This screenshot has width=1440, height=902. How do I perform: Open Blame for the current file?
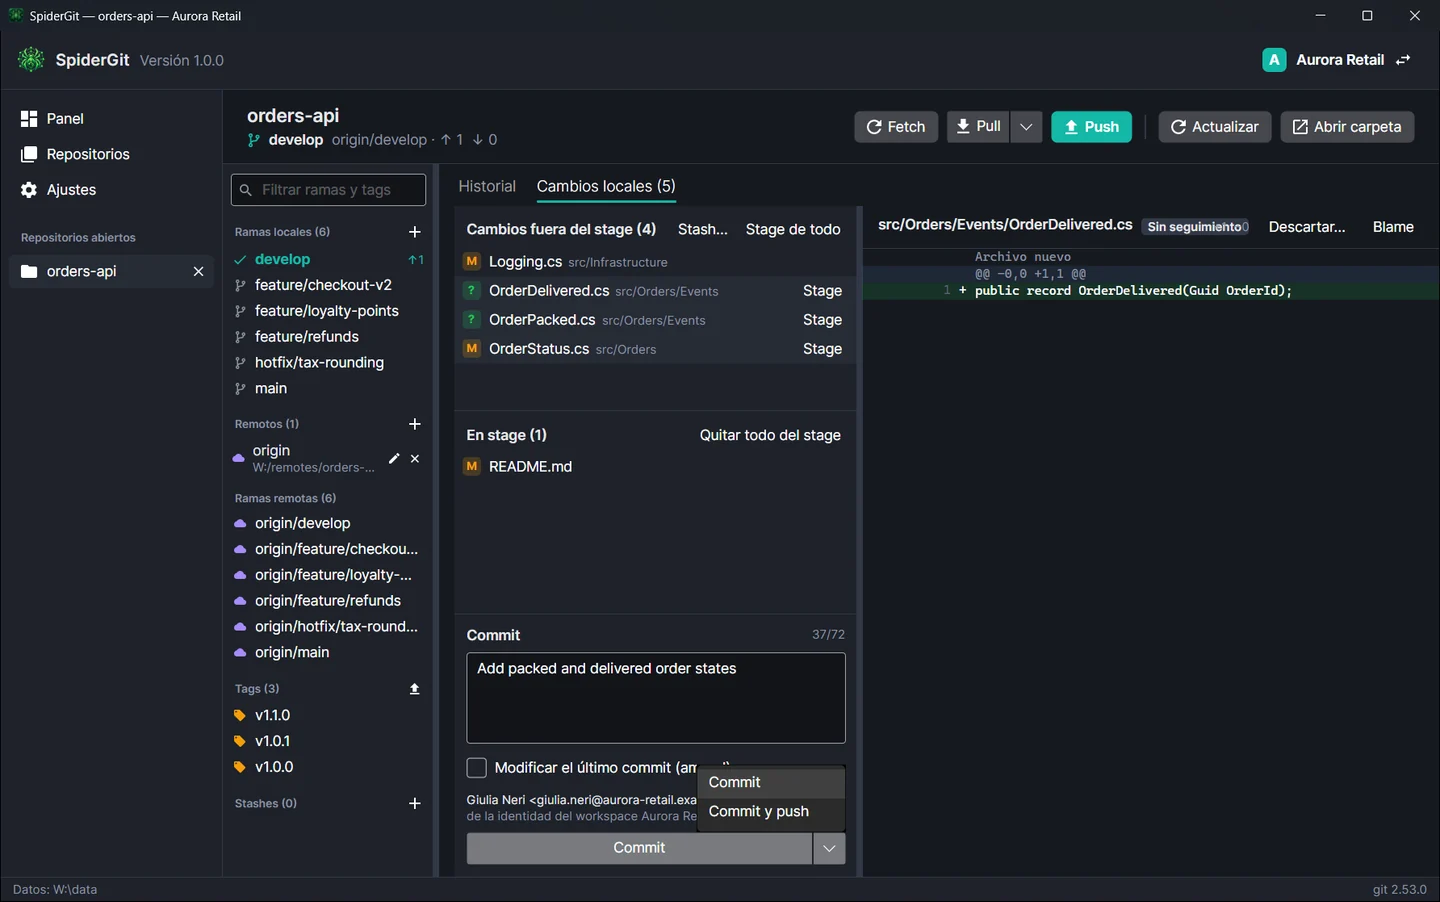tap(1393, 227)
